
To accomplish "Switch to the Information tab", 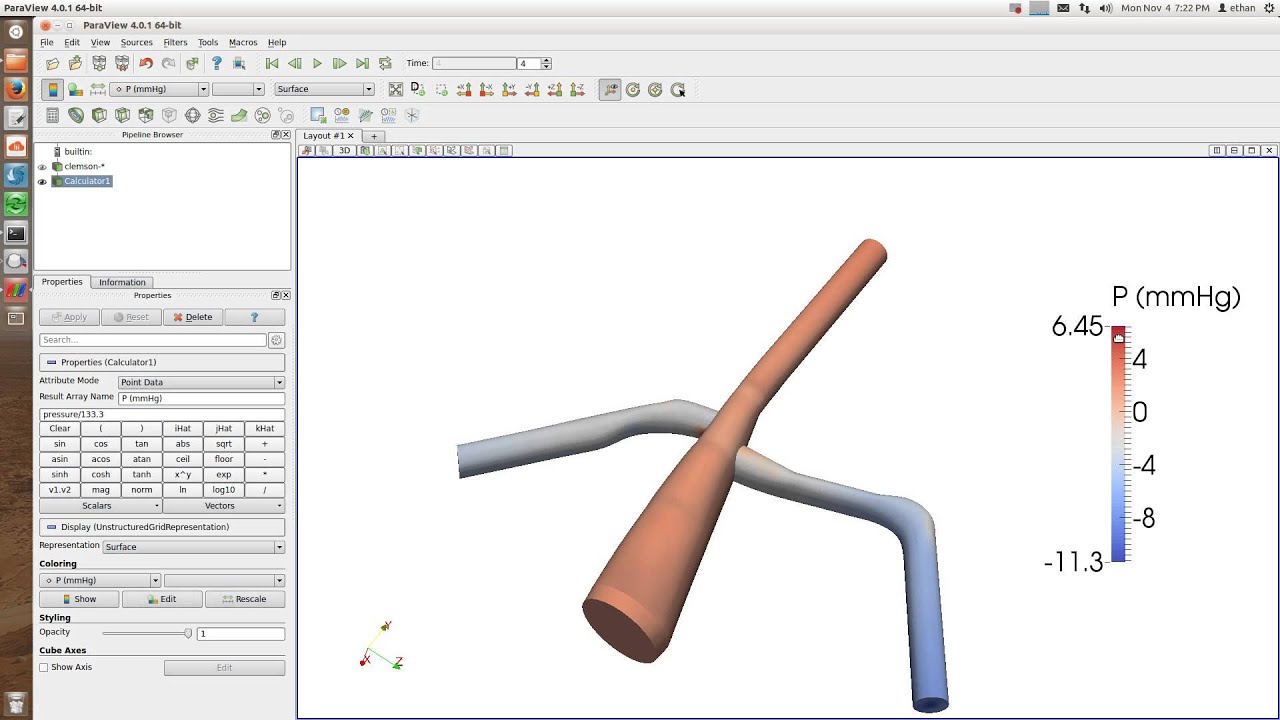I will pos(122,282).
